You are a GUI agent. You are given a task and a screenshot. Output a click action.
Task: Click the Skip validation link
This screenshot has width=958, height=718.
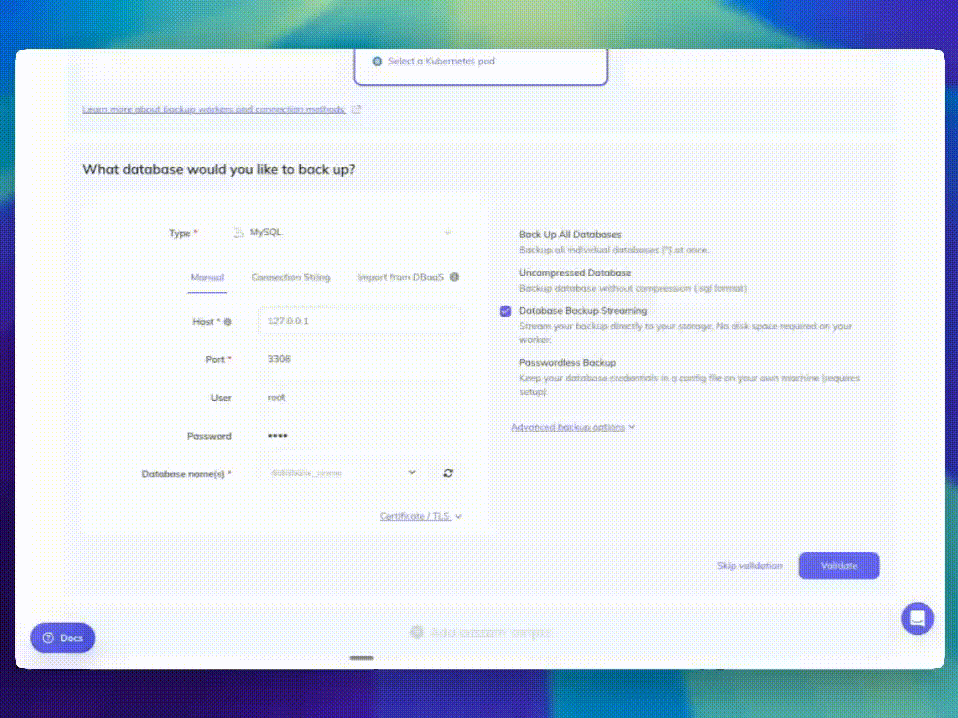[749, 566]
